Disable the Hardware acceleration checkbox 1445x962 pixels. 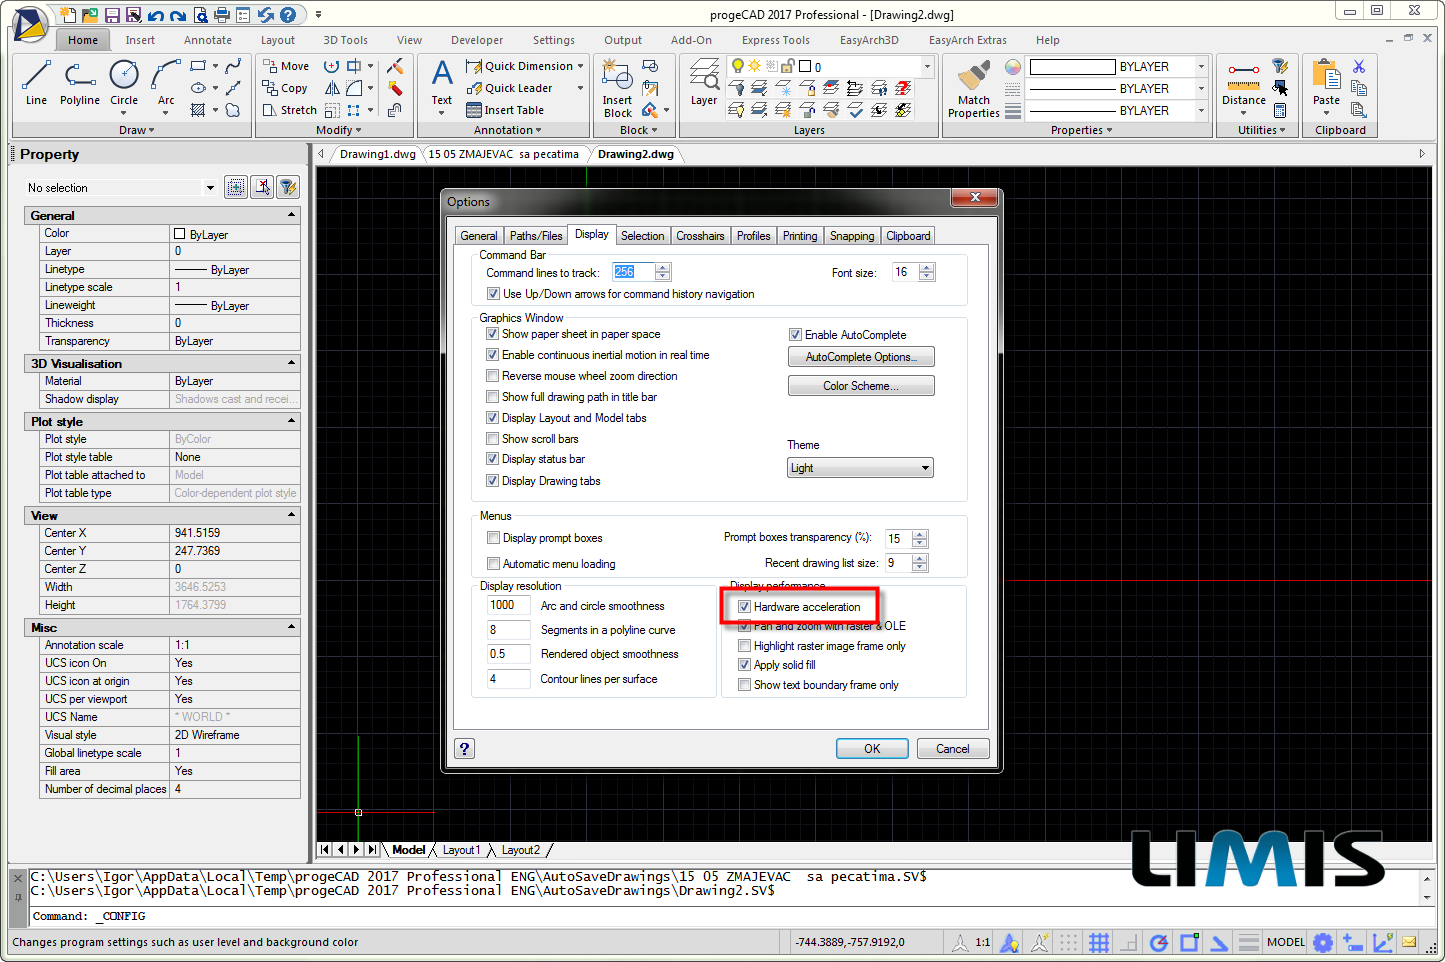pyautogui.click(x=744, y=607)
